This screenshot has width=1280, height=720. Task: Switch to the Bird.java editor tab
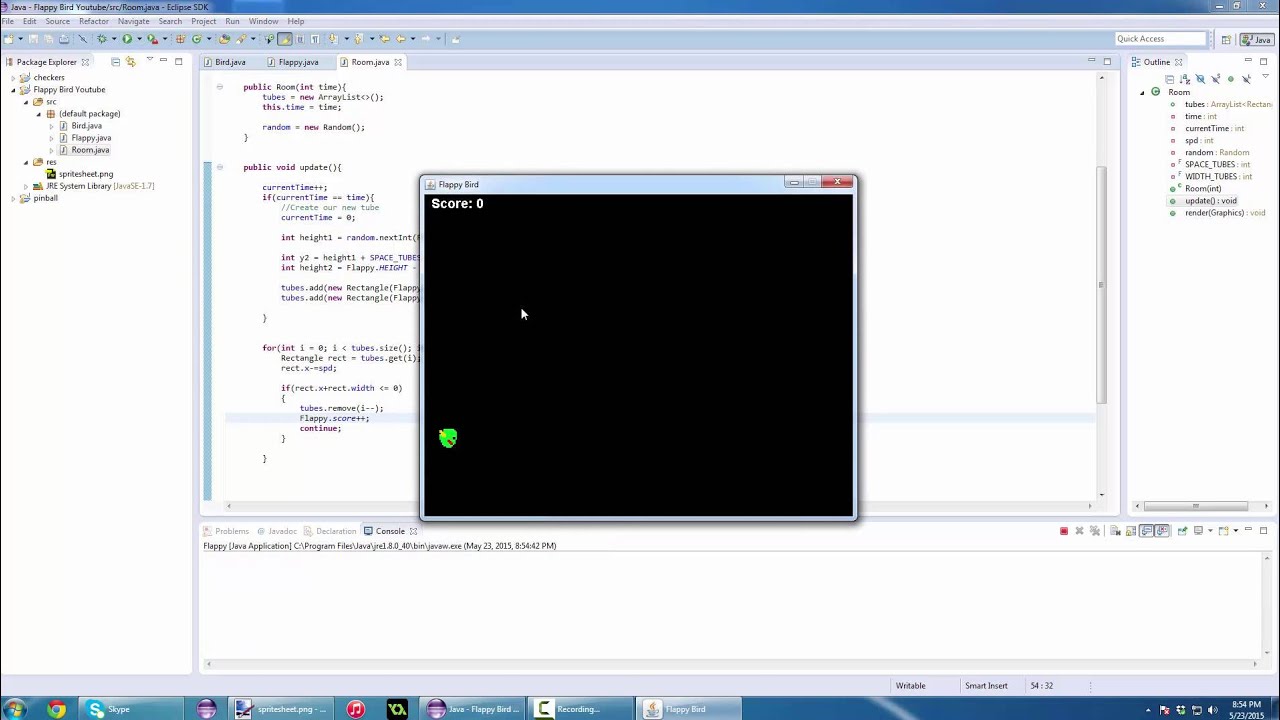(224, 62)
